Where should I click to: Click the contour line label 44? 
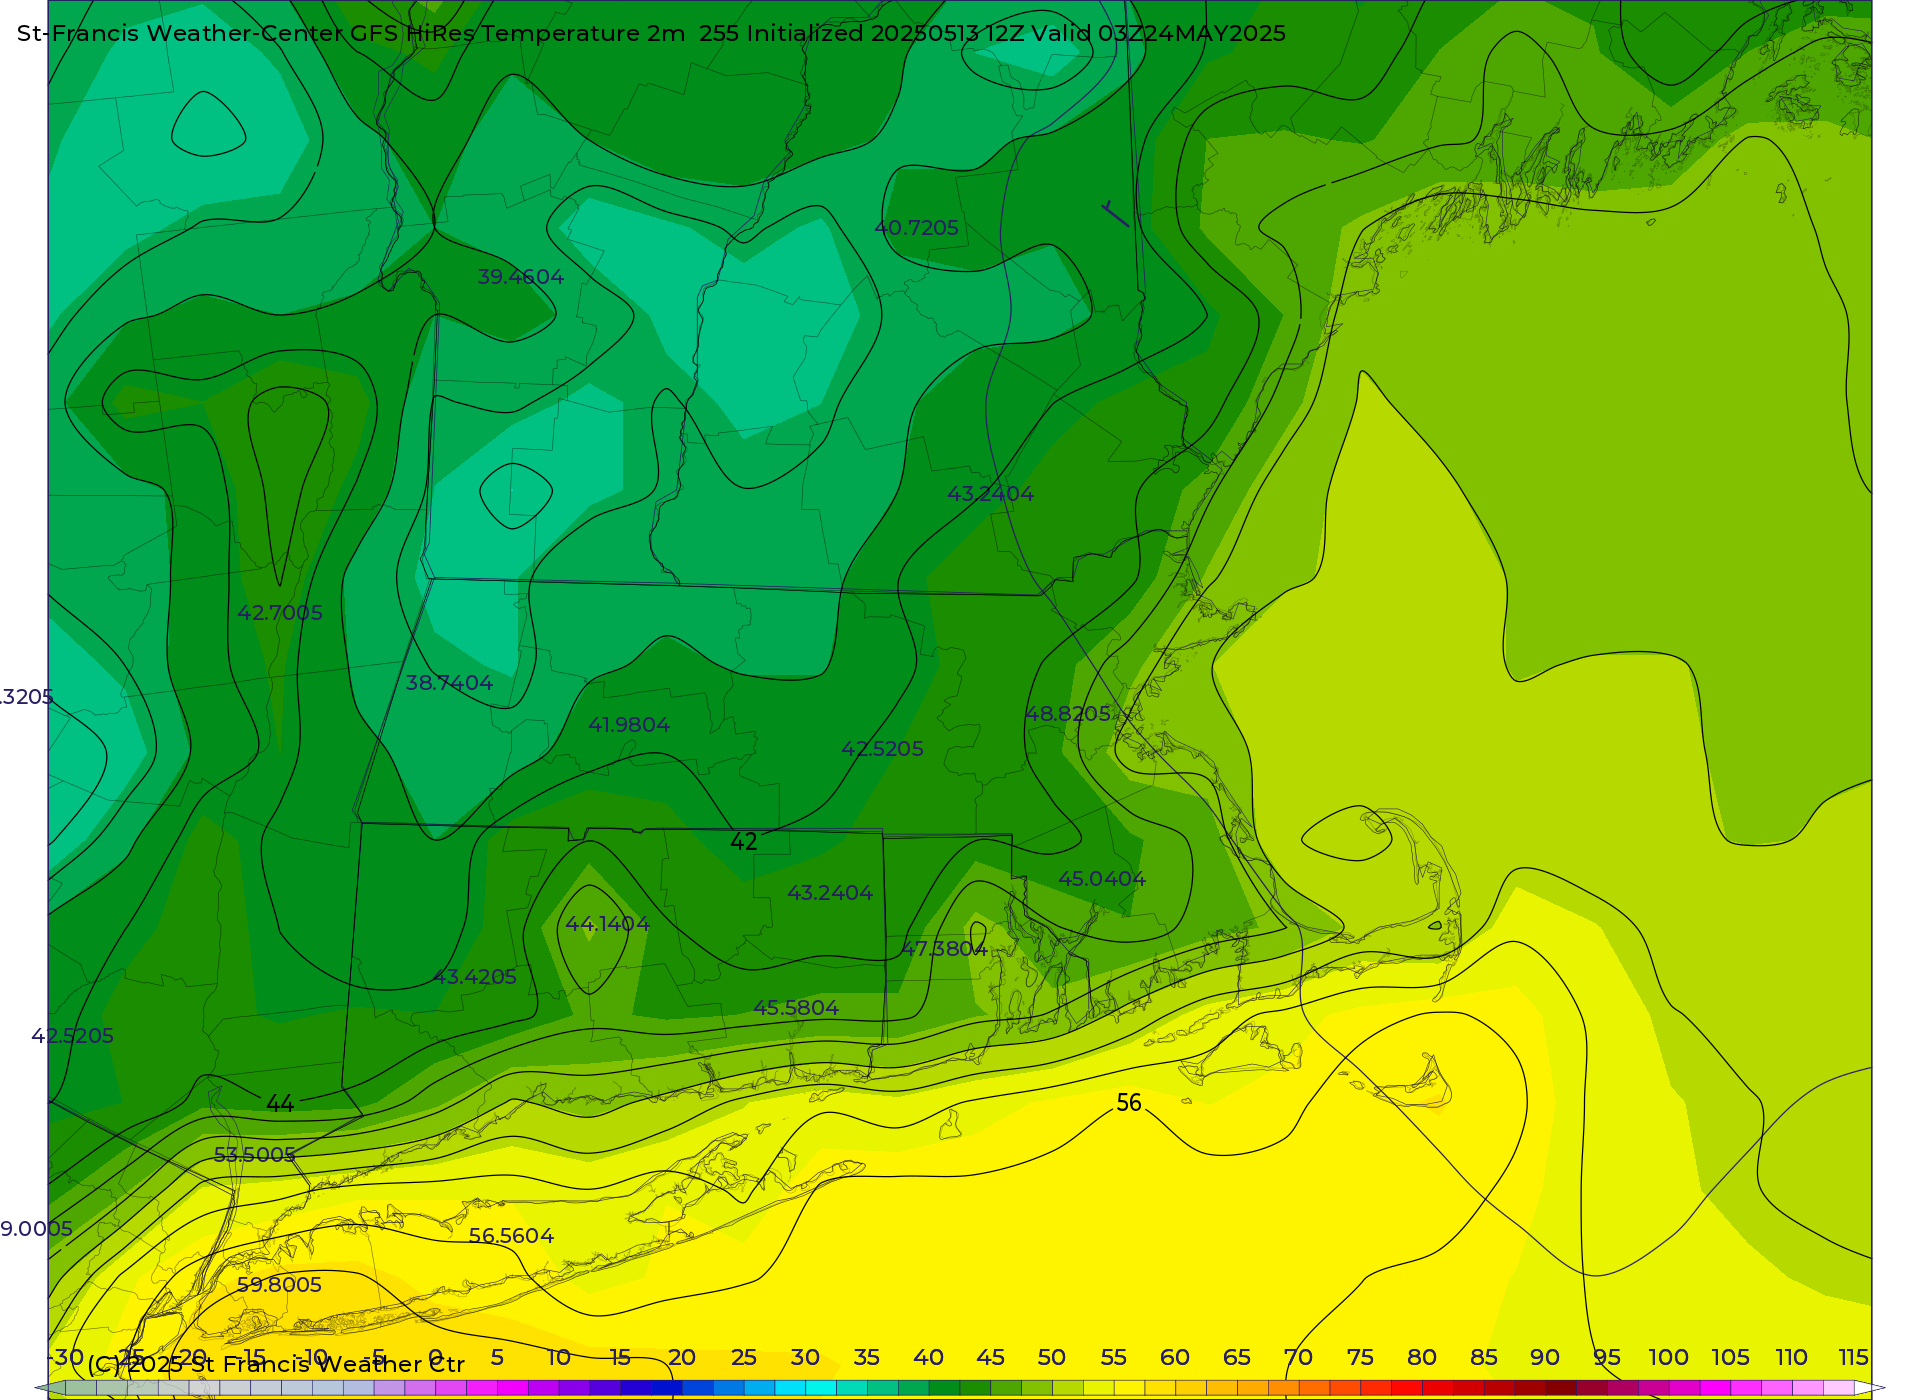click(x=280, y=1104)
